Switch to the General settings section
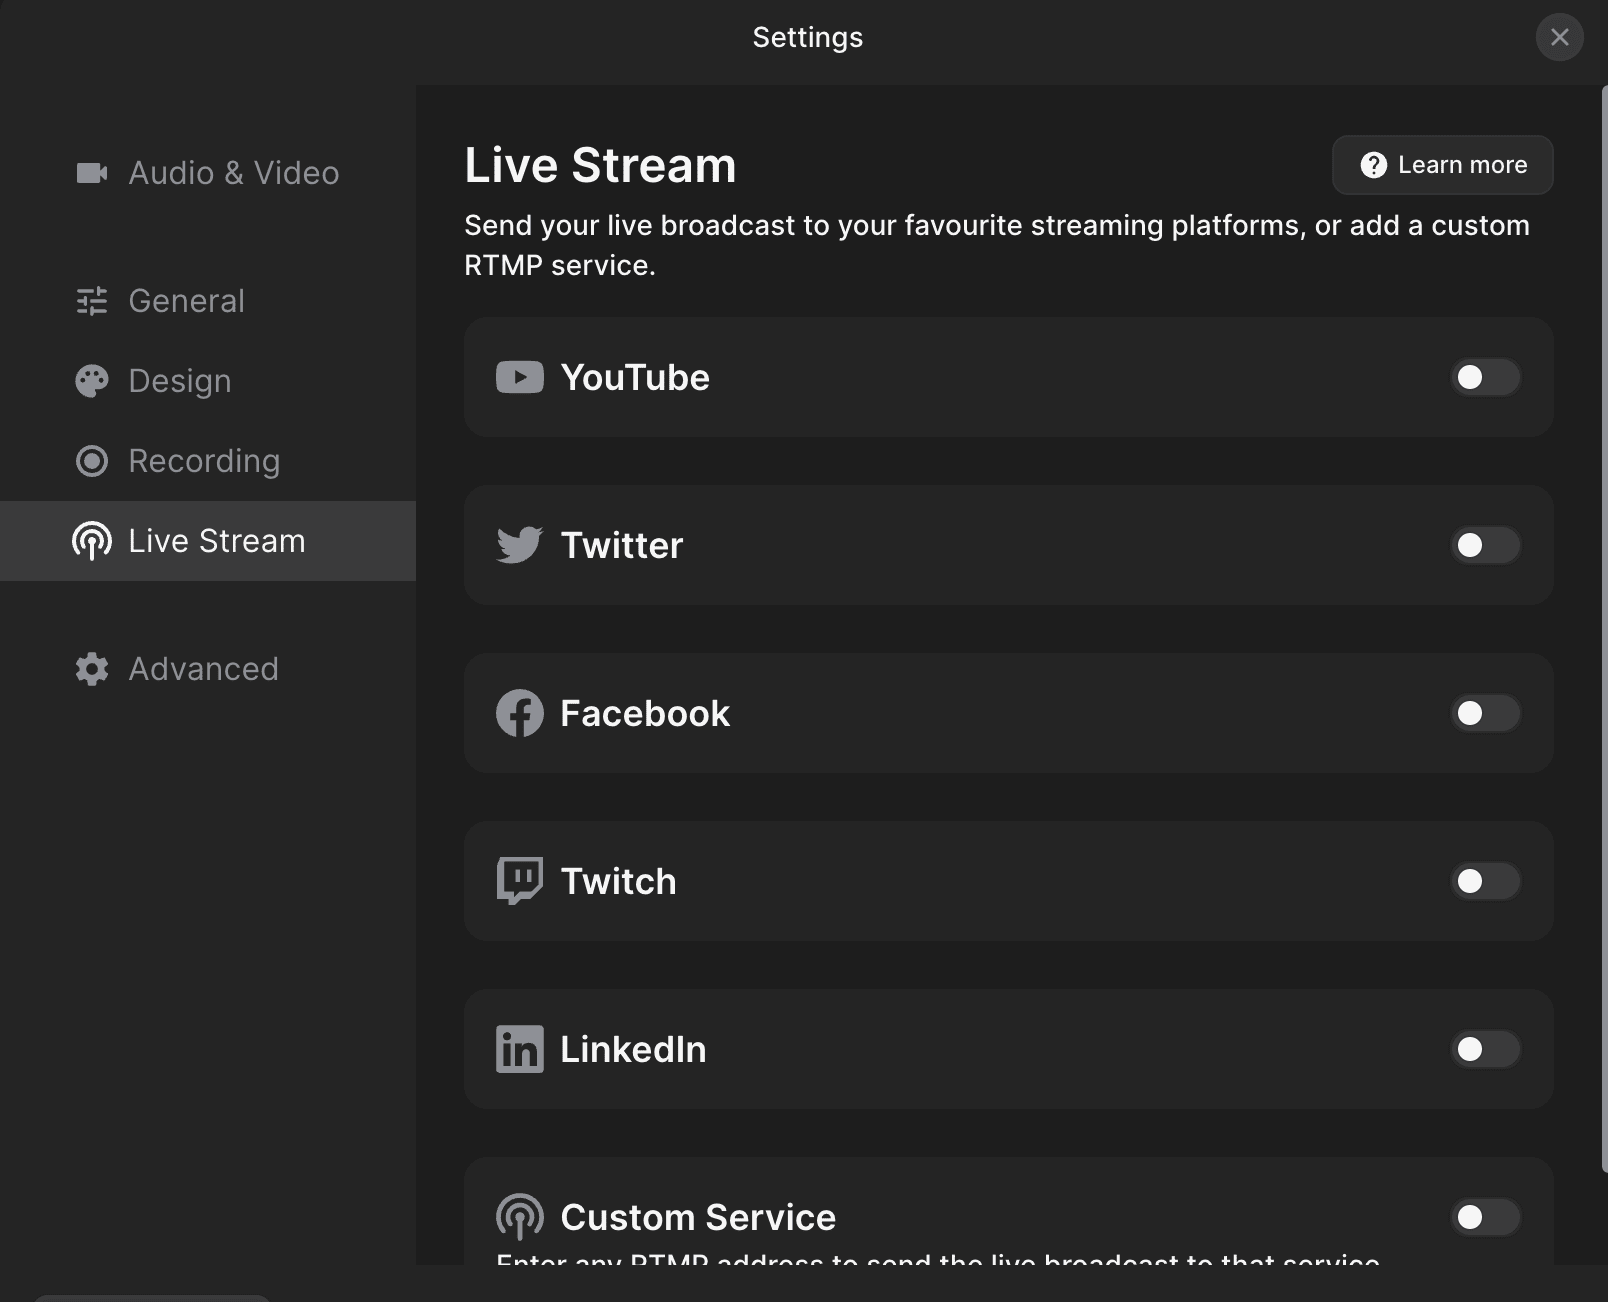1608x1302 pixels. point(186,301)
